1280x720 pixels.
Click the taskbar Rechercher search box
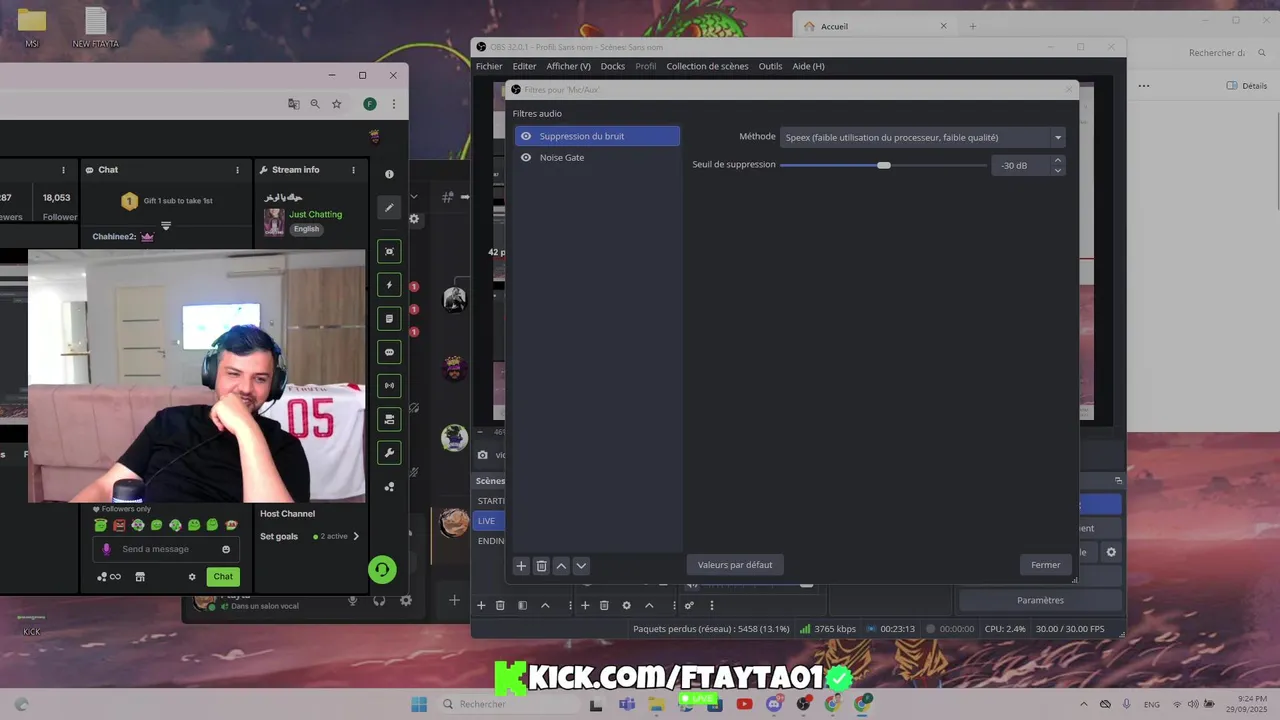click(x=508, y=704)
